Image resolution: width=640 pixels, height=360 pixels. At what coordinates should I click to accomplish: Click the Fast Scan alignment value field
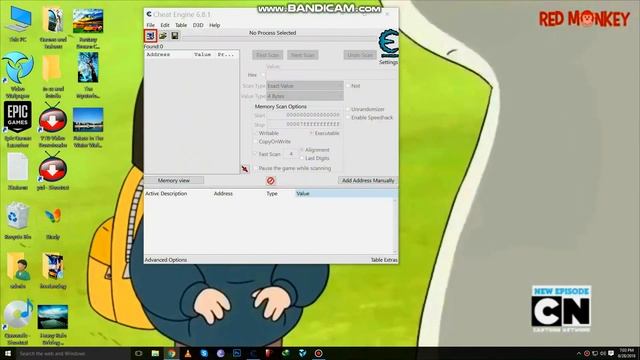pyautogui.click(x=291, y=154)
